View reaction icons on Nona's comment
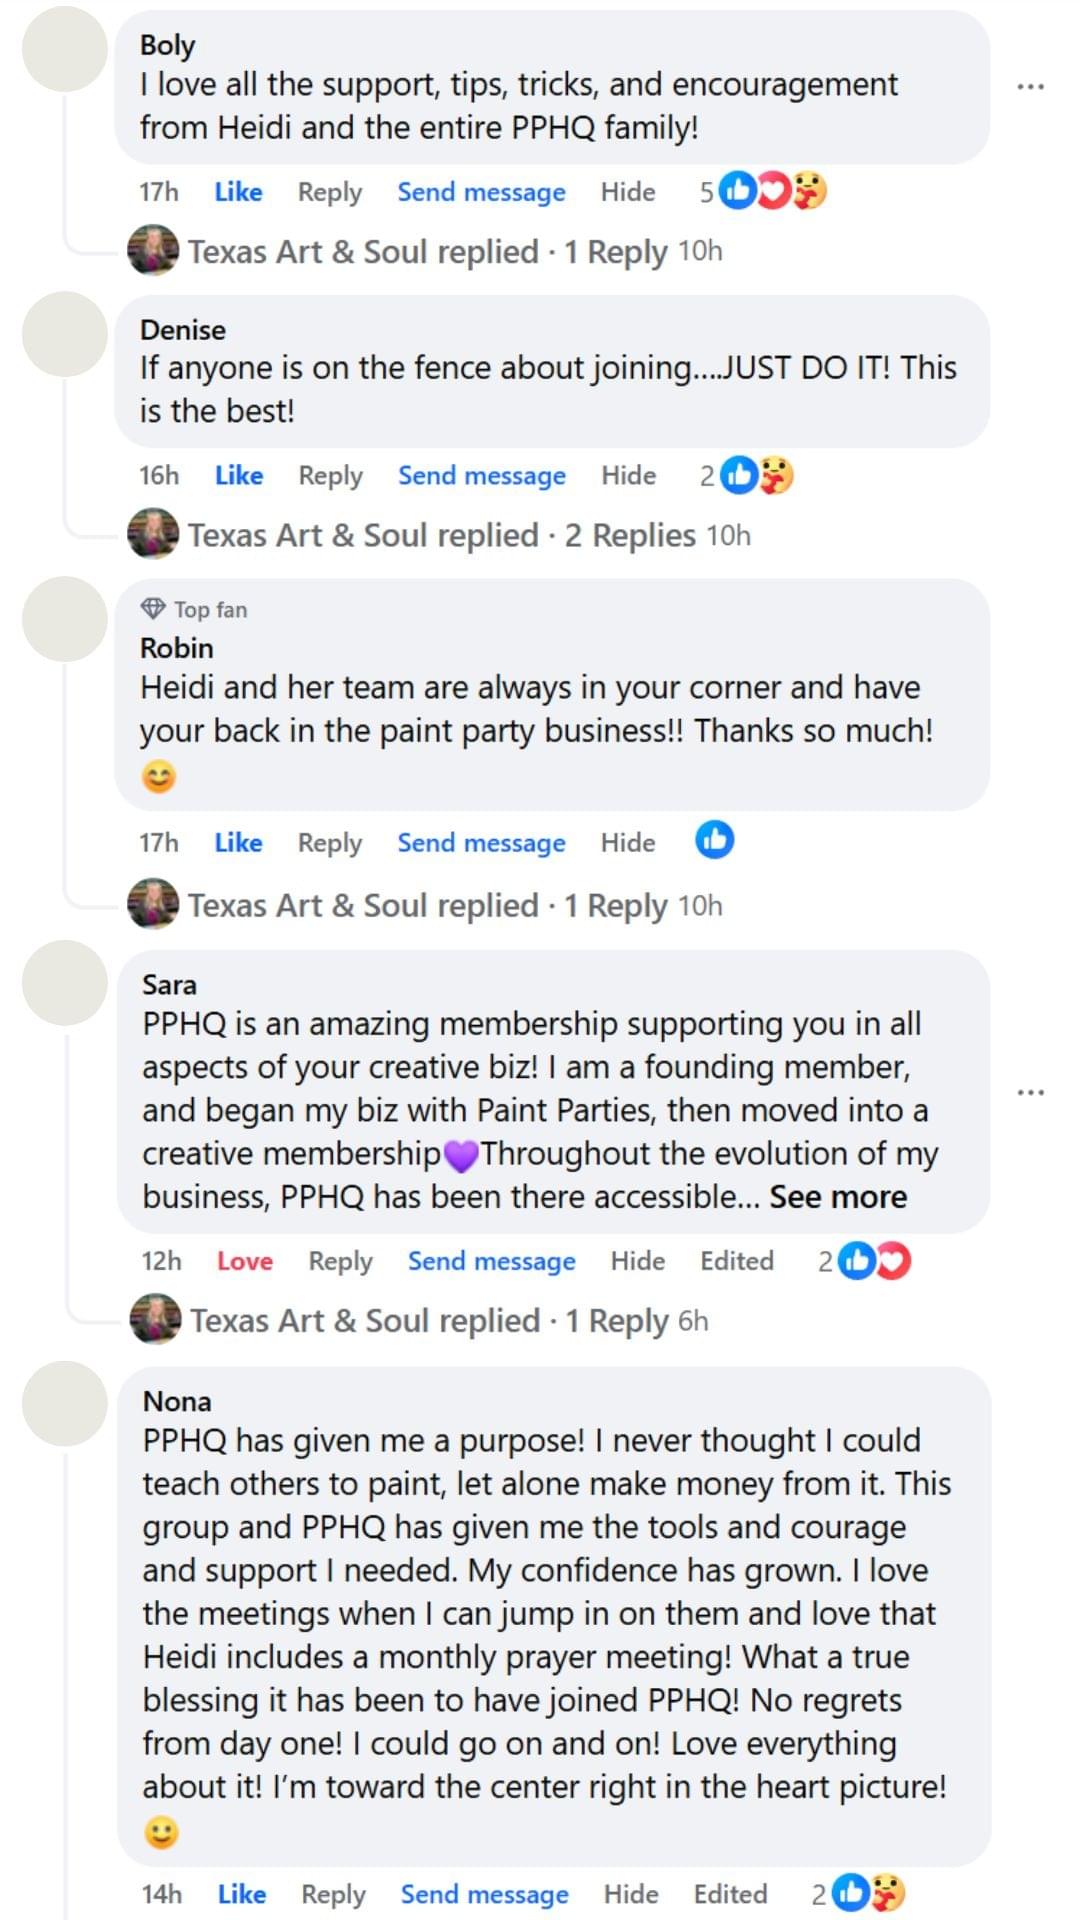Screen dimensions: 1080x1920 [x=867, y=1892]
